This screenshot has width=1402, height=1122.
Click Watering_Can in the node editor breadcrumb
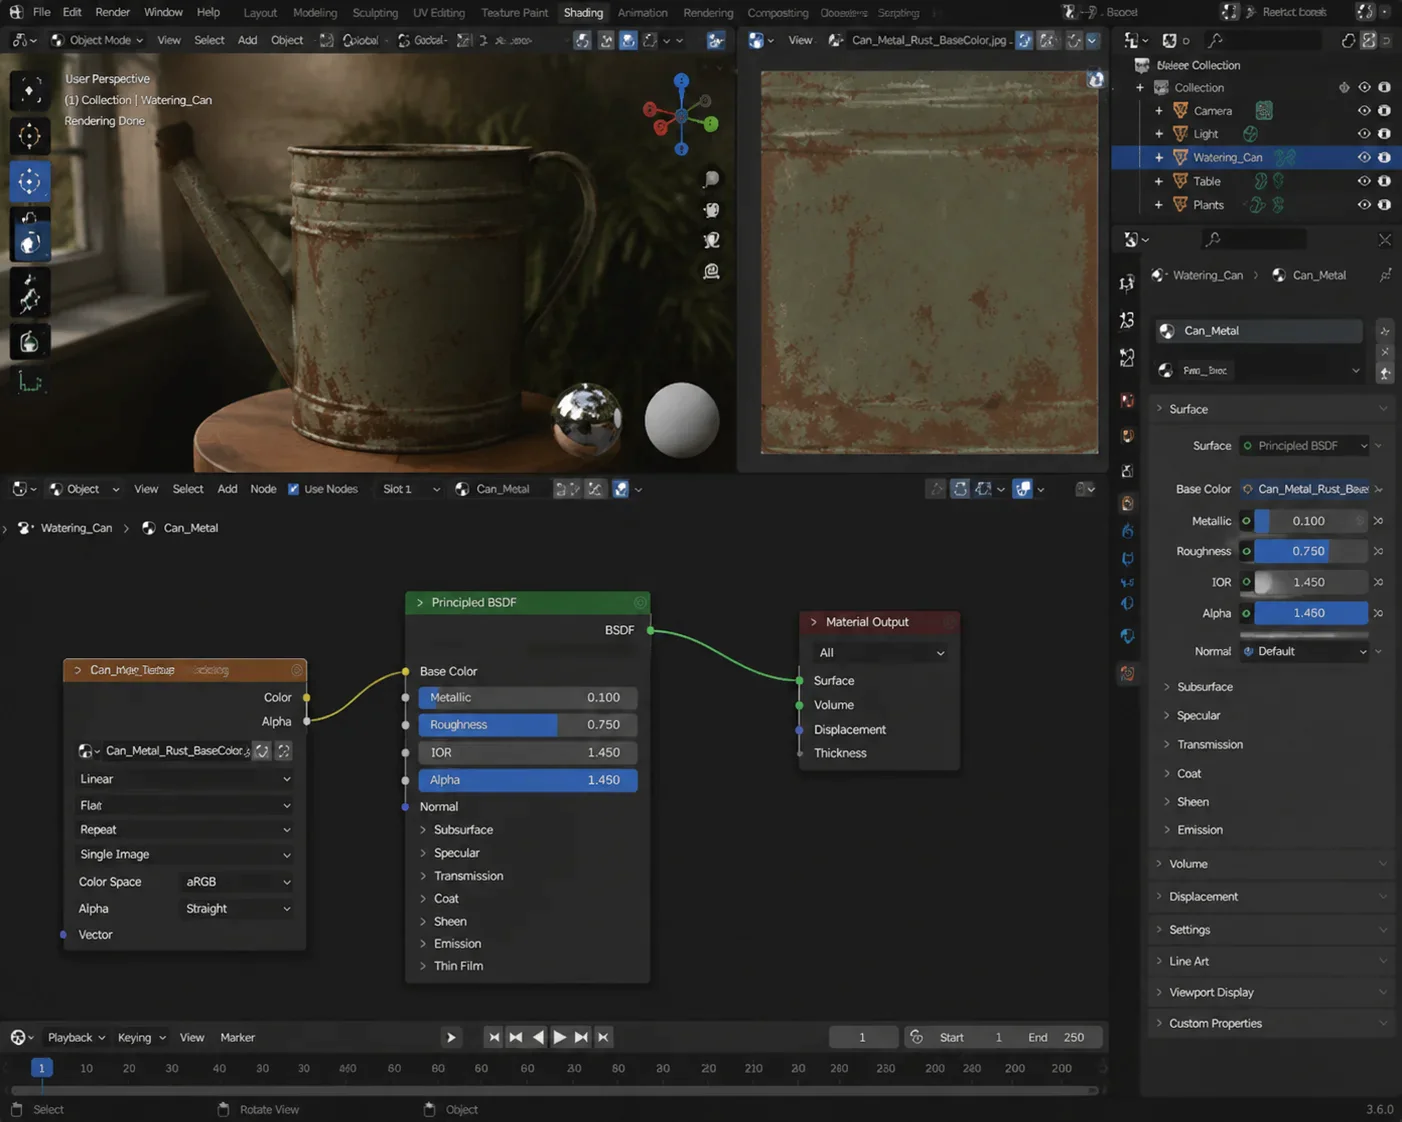tap(76, 528)
